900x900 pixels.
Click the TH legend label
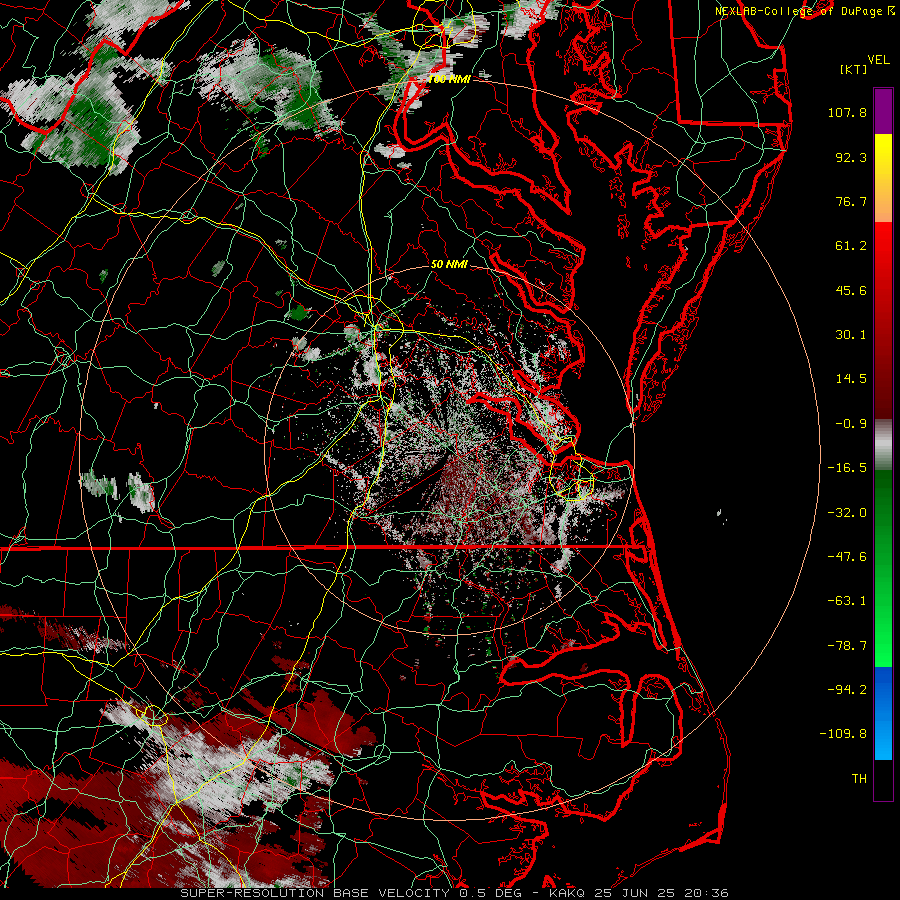click(859, 779)
